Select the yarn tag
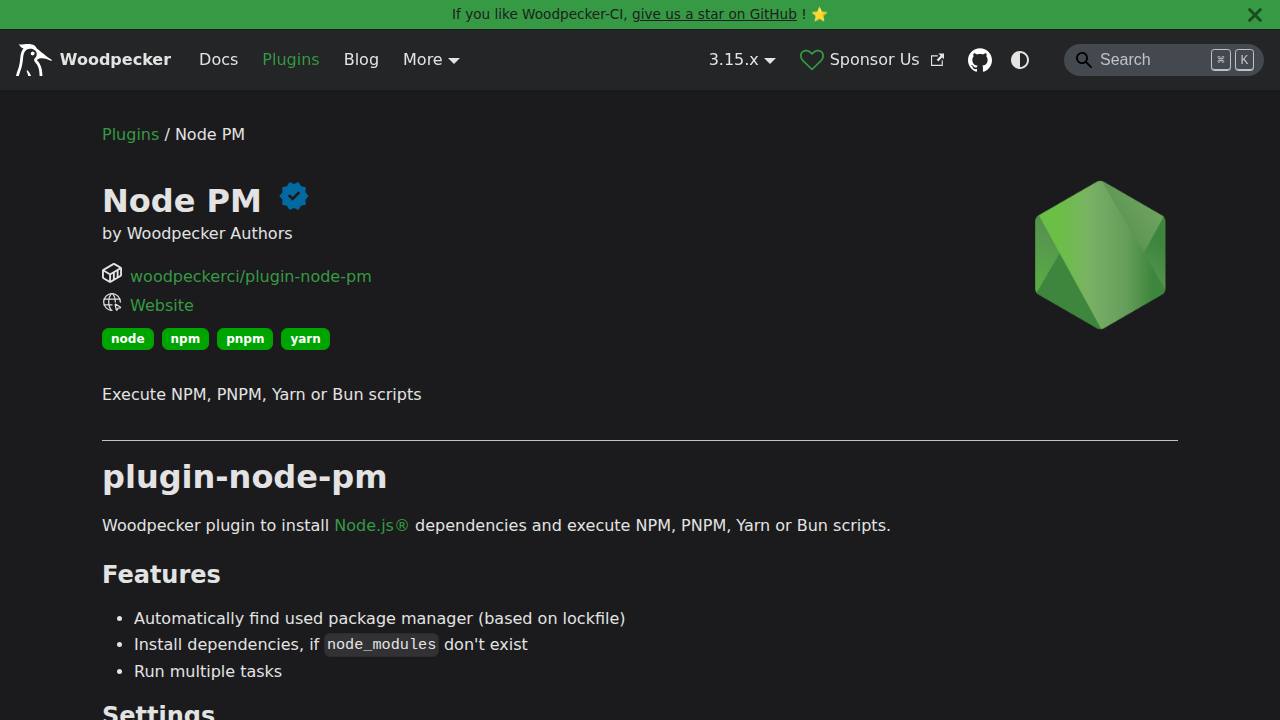This screenshot has height=720, width=1280. pyautogui.click(x=305, y=339)
